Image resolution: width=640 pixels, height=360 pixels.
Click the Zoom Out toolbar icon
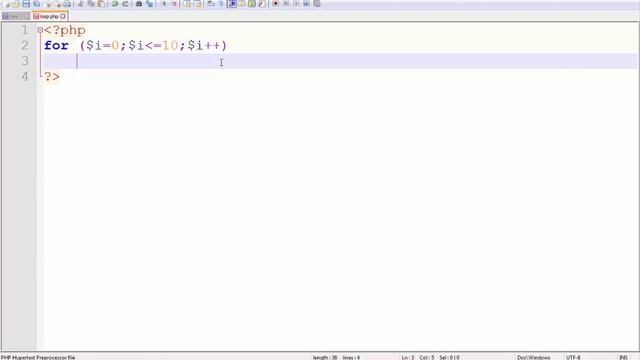tap(173, 4)
